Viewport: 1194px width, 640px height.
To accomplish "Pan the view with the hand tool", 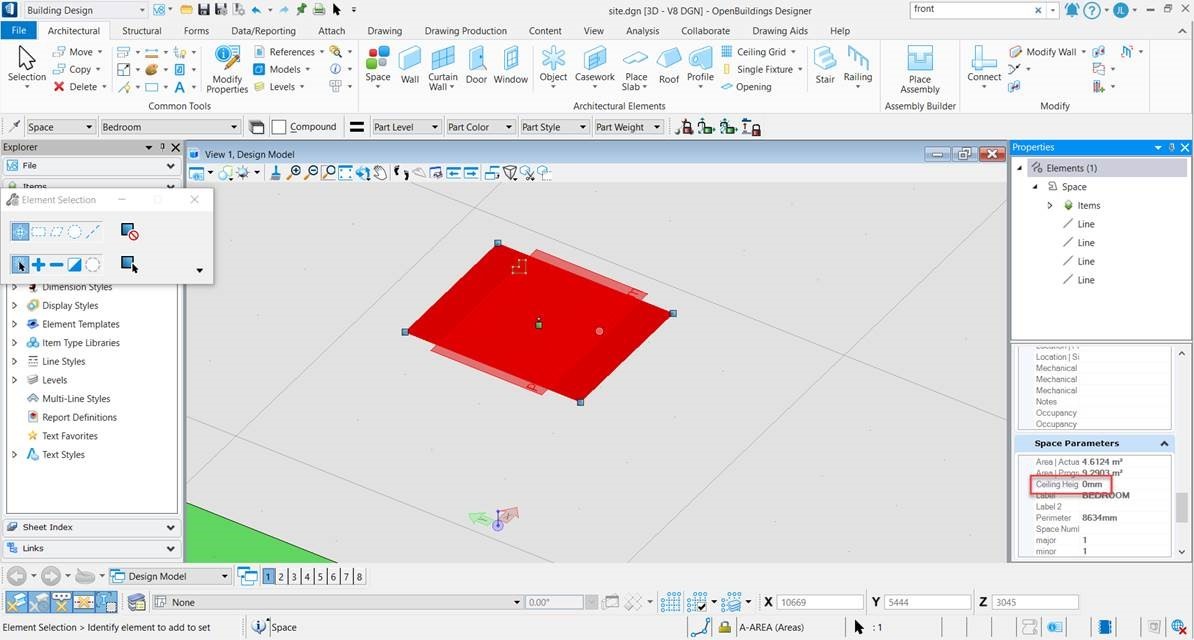I will 380,174.
